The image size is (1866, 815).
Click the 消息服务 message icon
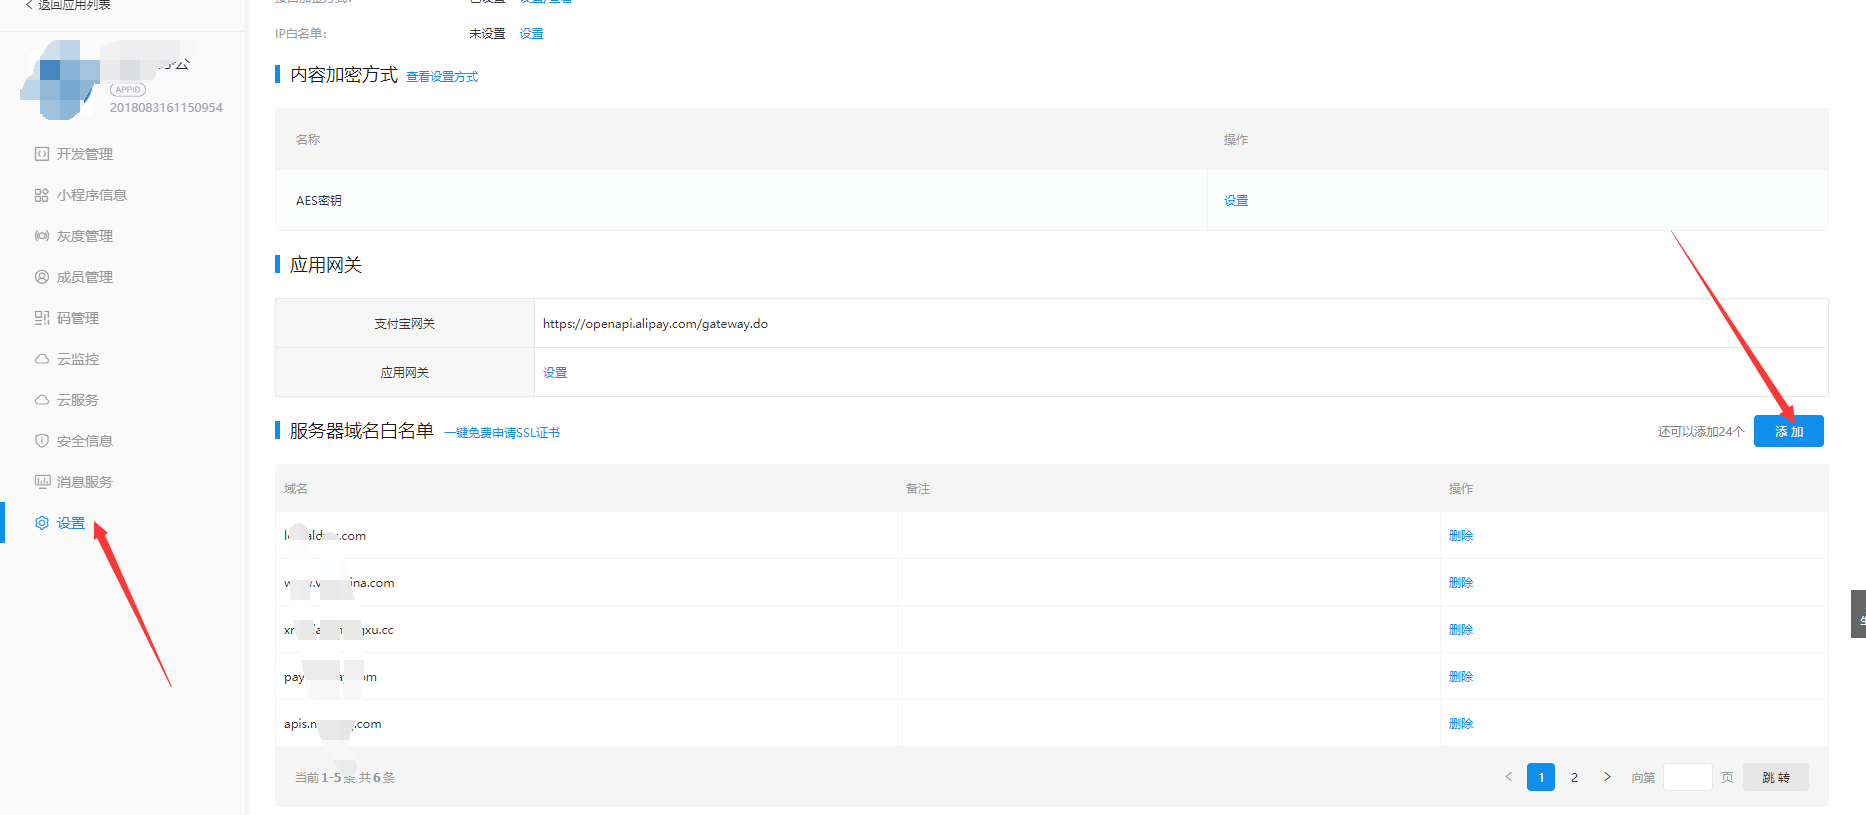(x=42, y=482)
